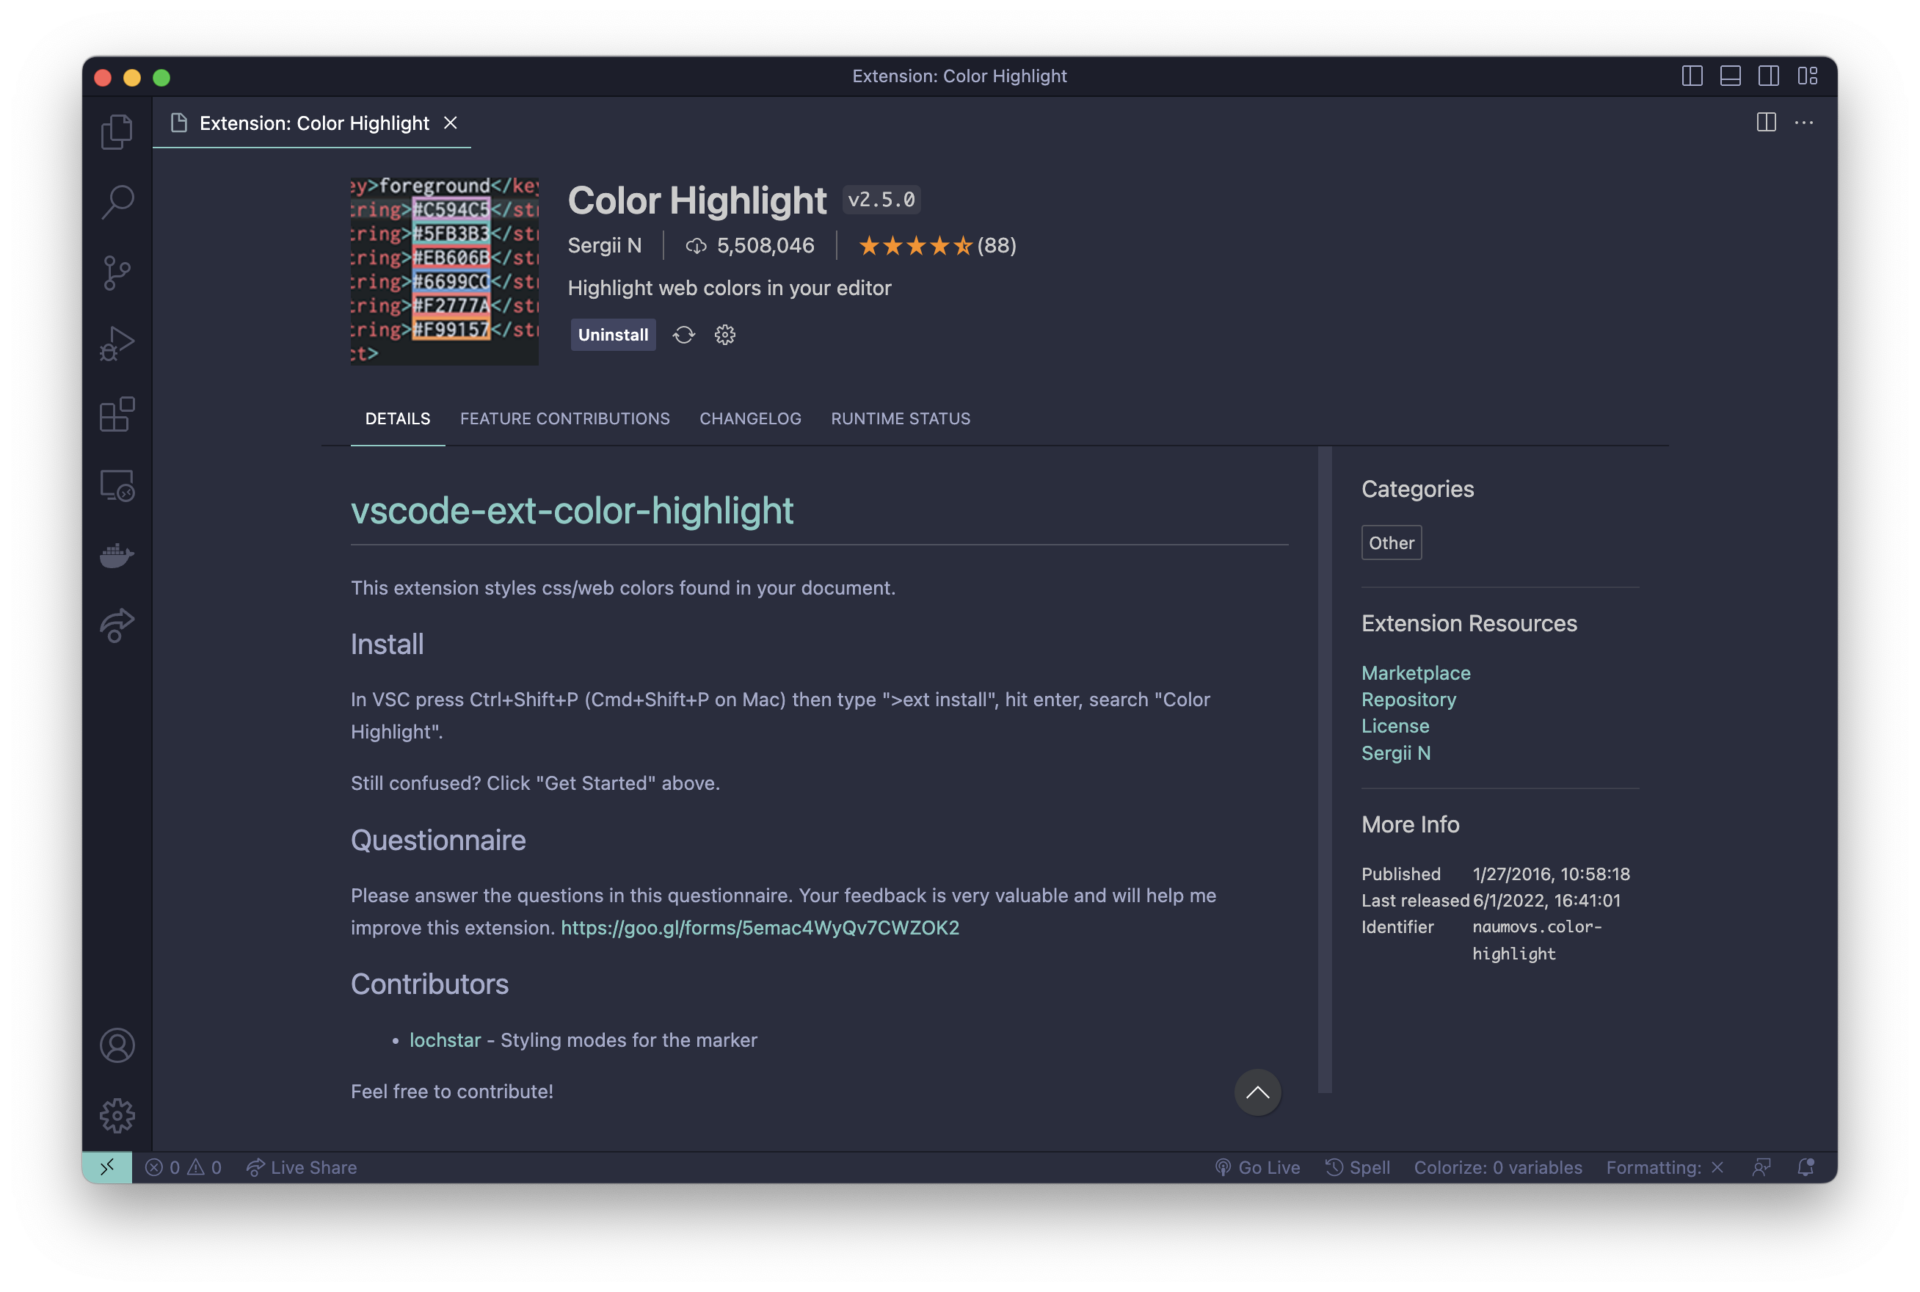The image size is (1920, 1292).
Task: Open editor More Actions ellipsis
Action: click(x=1804, y=122)
